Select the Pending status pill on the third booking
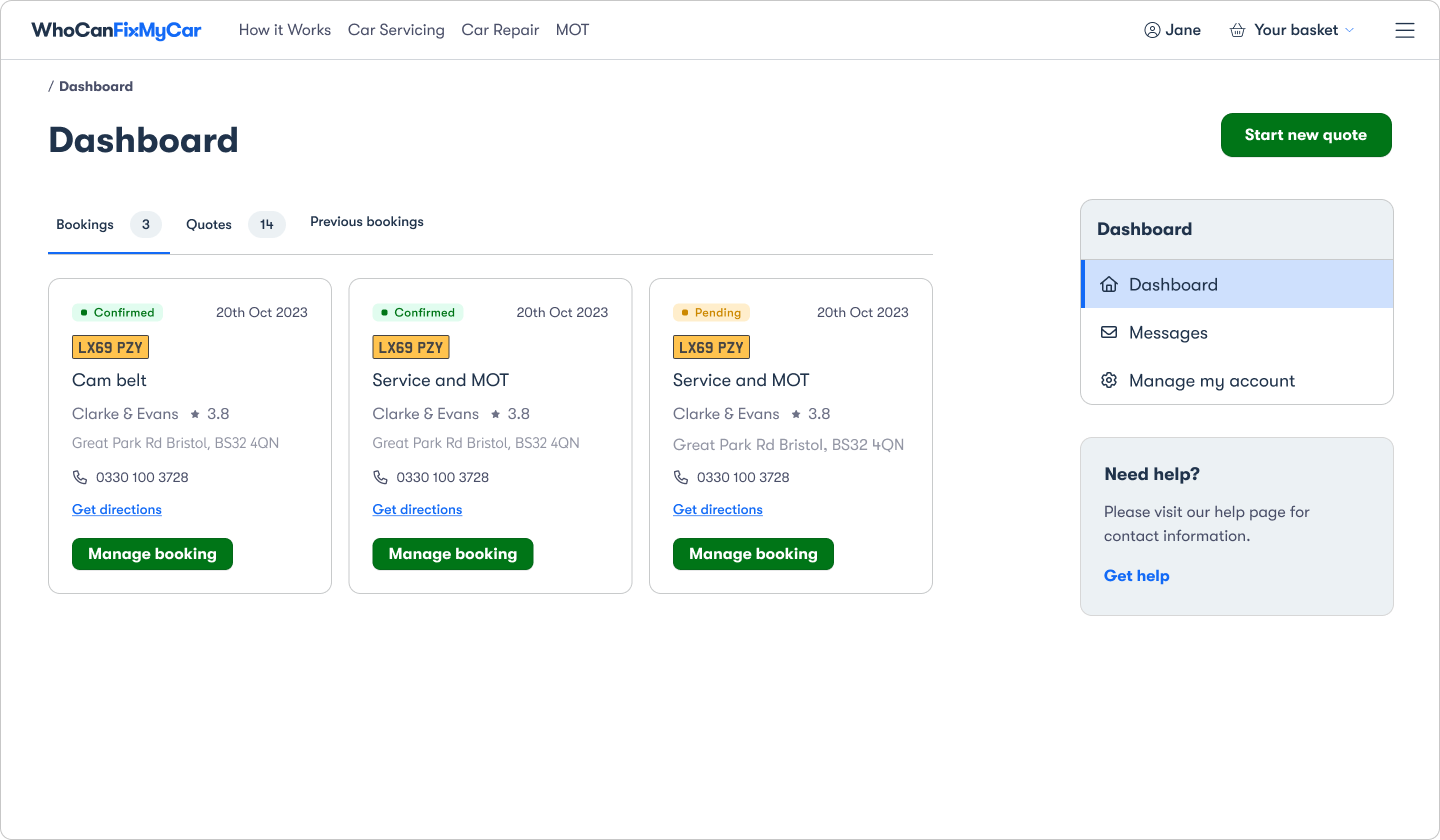Image resolution: width=1440 pixels, height=840 pixels. pos(711,312)
